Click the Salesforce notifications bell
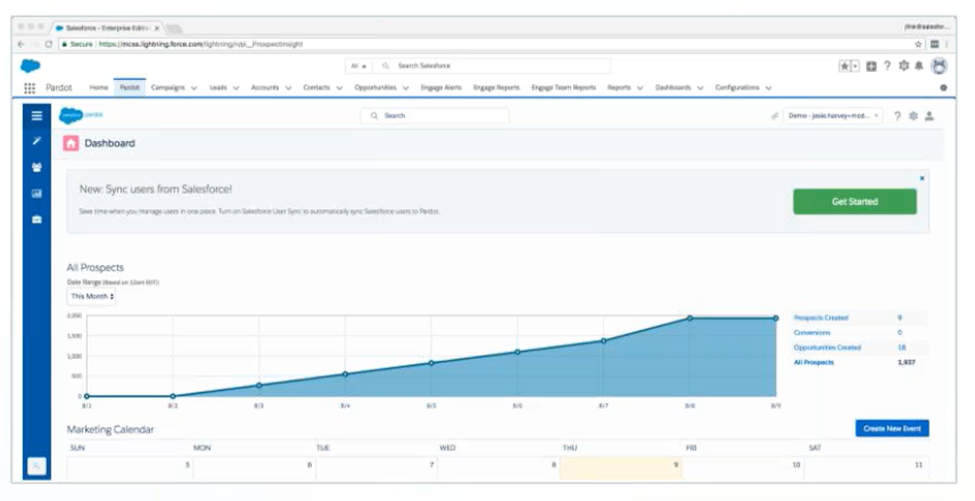The height and width of the screenshot is (501, 975). 918,66
